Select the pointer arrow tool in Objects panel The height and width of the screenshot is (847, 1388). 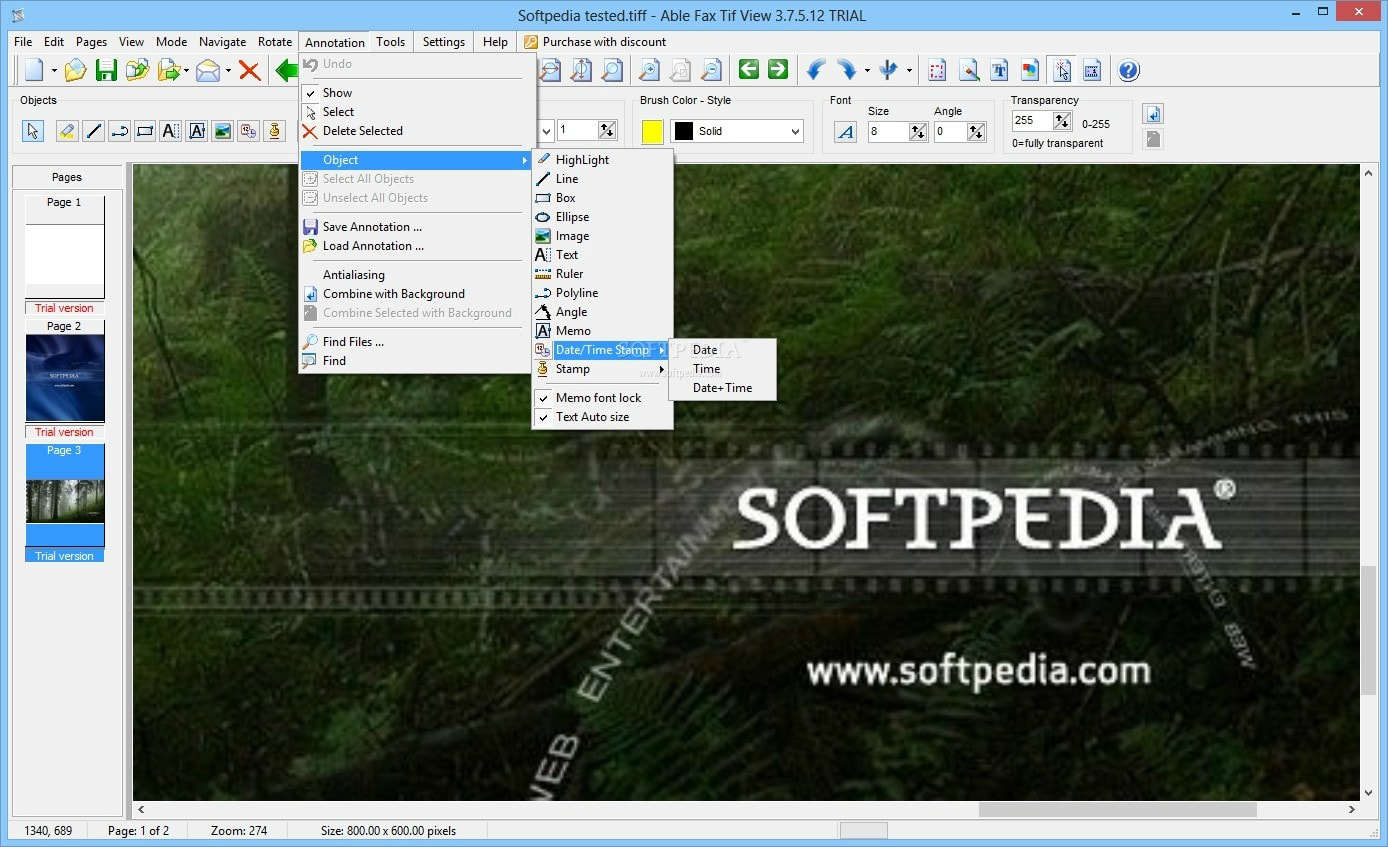click(33, 131)
